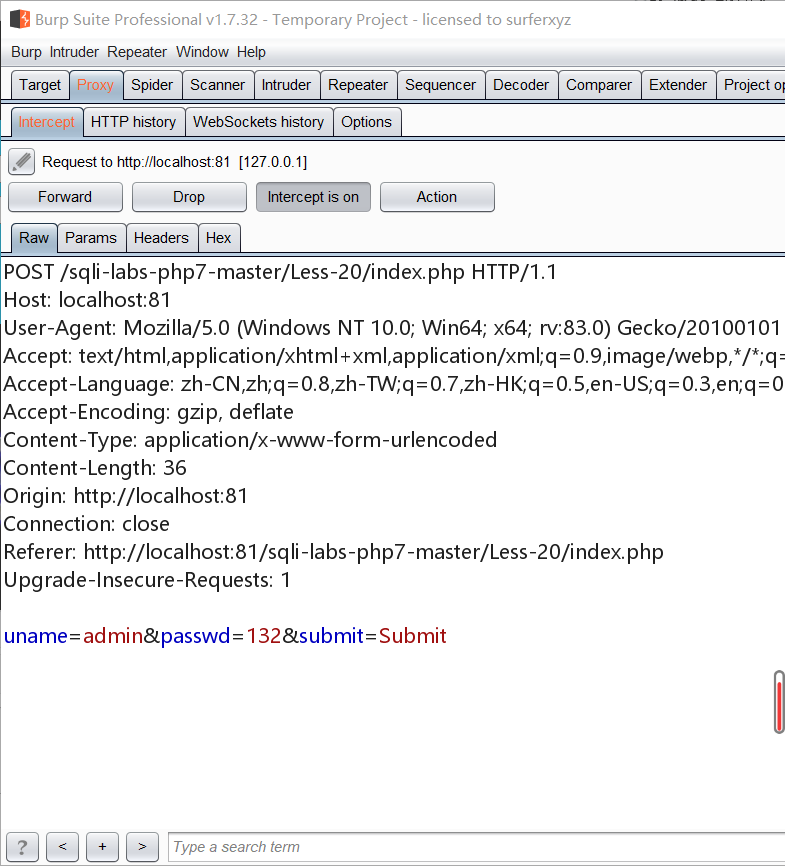This screenshot has height=866, width=785.
Task: Open the Help menu
Action: tap(251, 52)
